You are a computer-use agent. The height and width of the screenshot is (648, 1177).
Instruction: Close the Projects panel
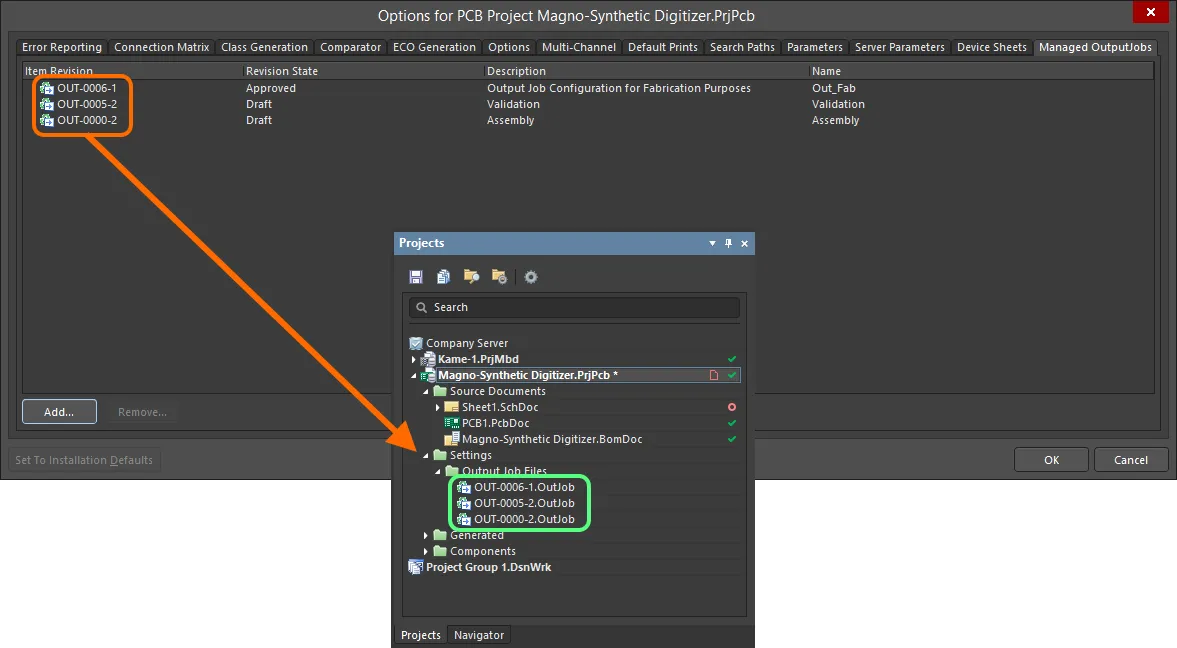(x=745, y=243)
